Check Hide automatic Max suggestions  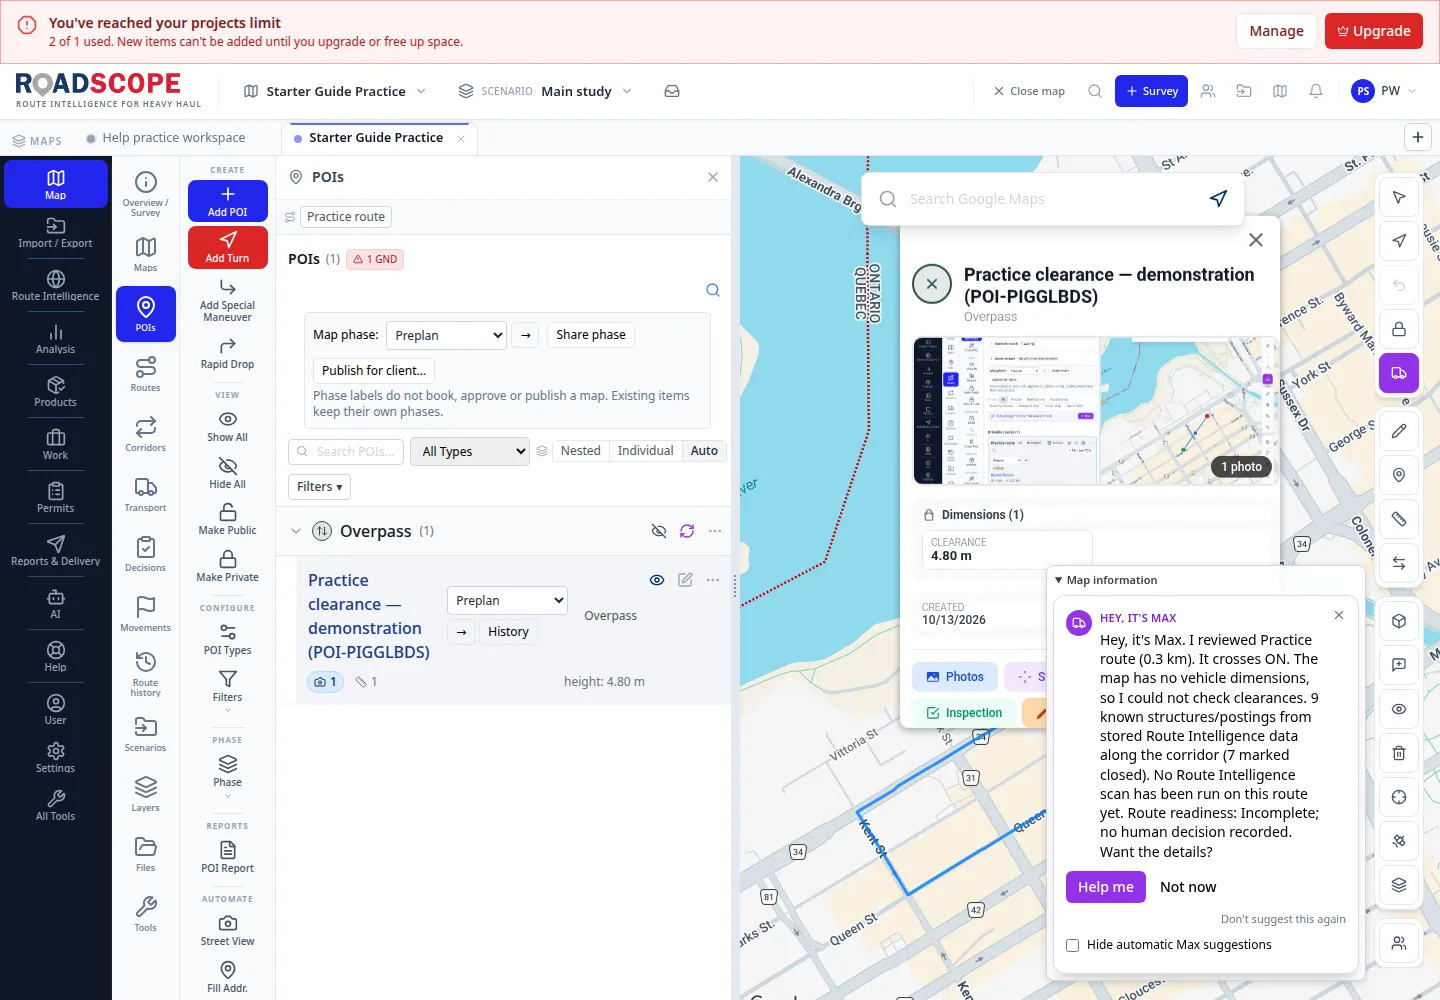1073,945
